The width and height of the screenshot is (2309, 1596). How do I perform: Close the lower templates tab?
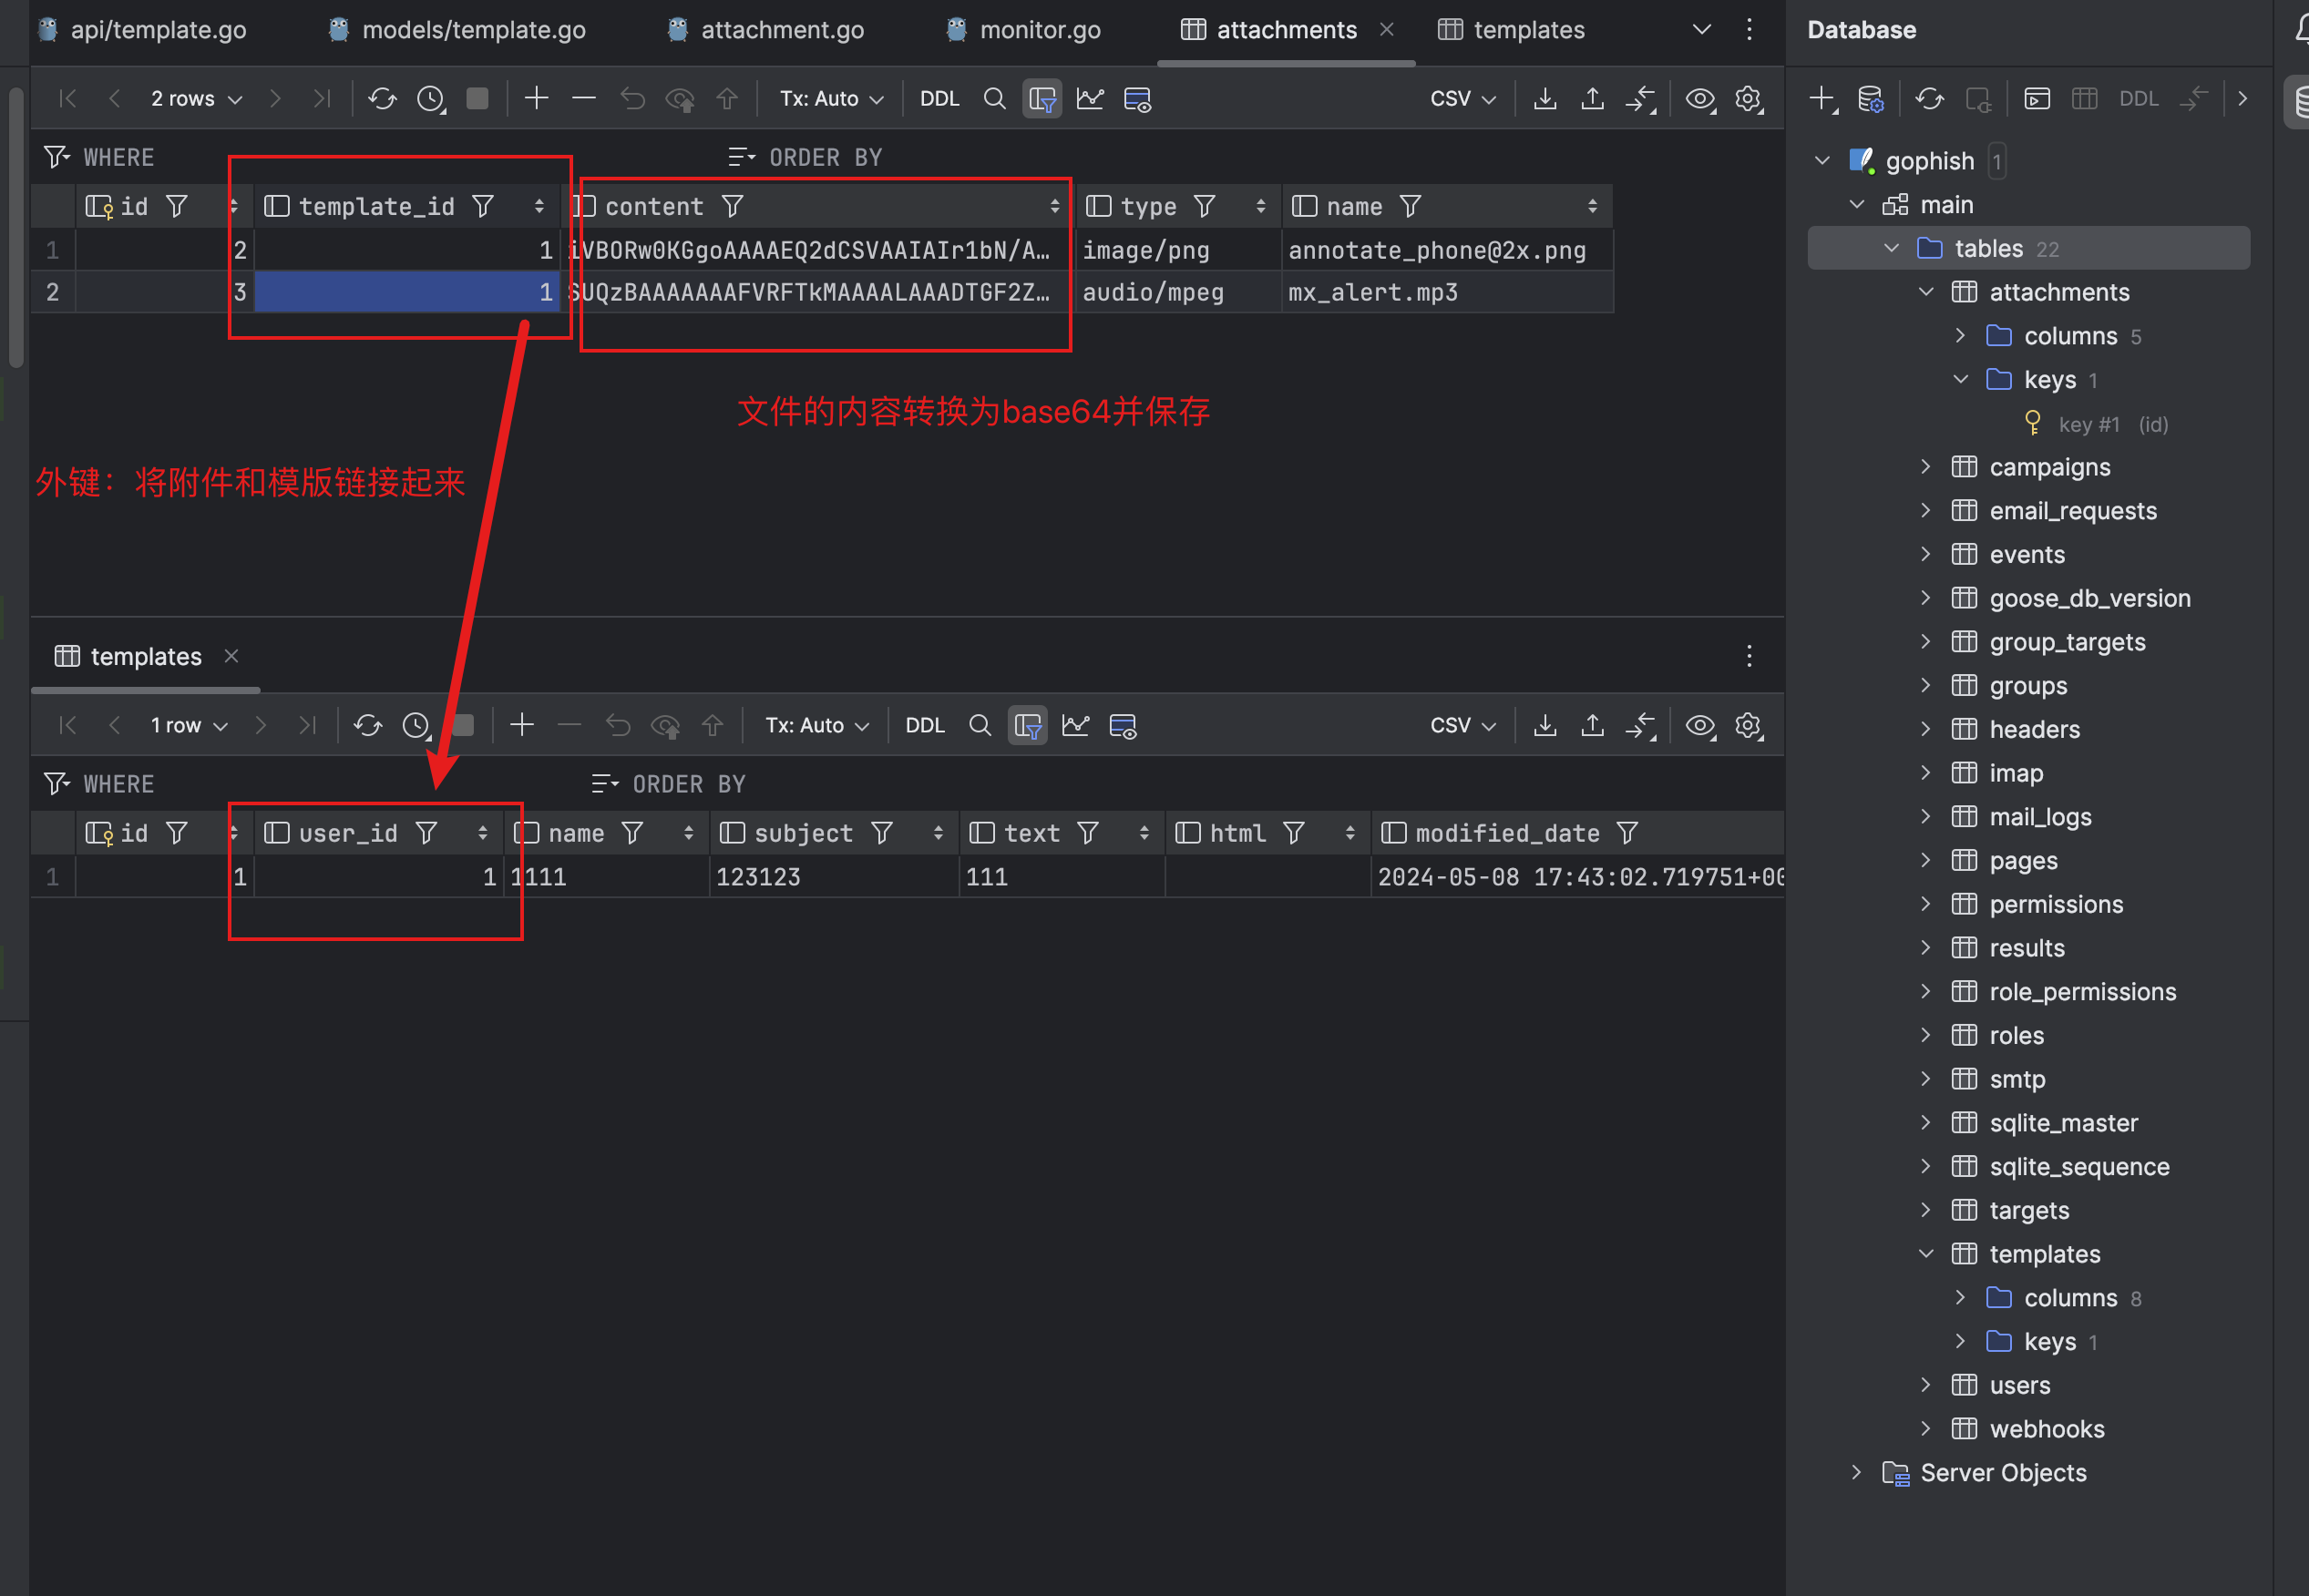tap(231, 656)
